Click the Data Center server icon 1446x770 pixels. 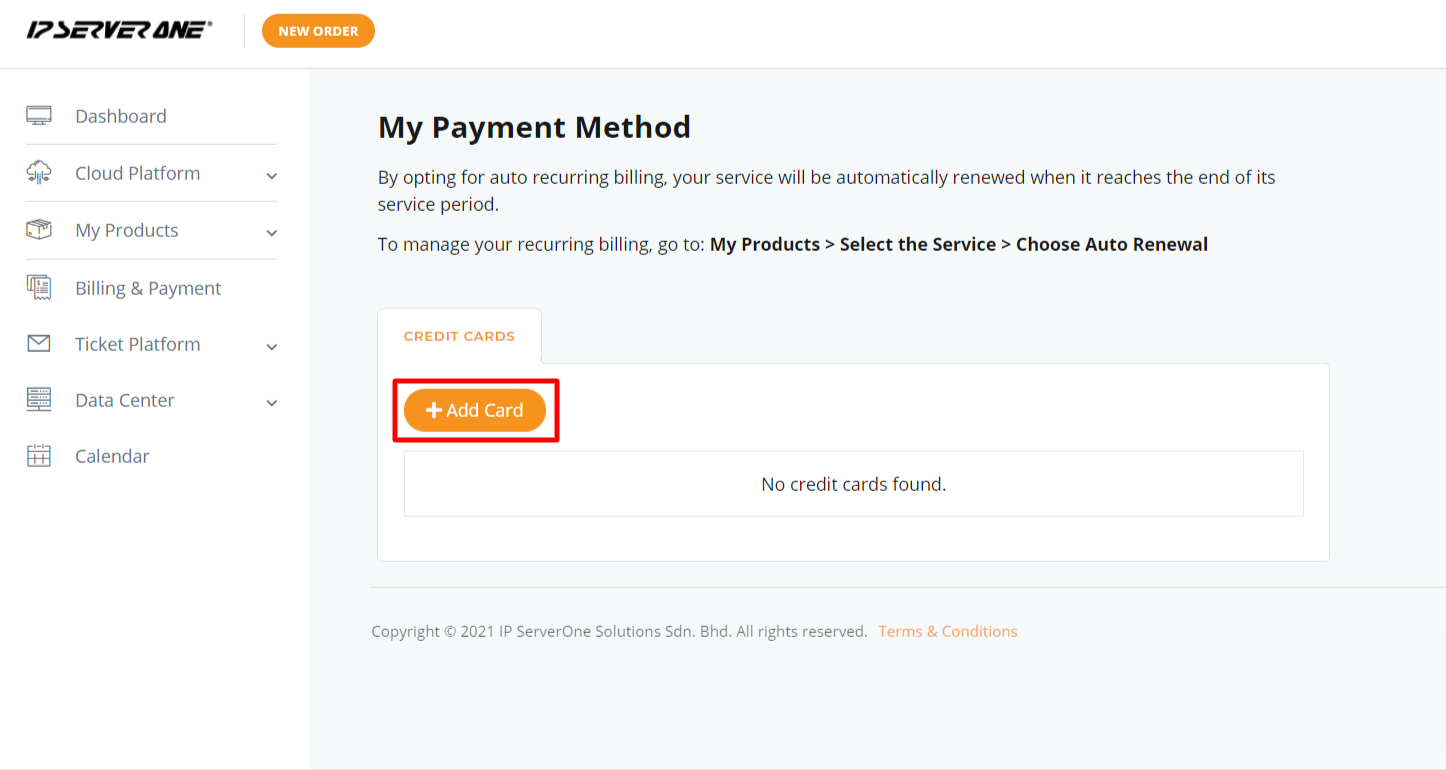(39, 399)
